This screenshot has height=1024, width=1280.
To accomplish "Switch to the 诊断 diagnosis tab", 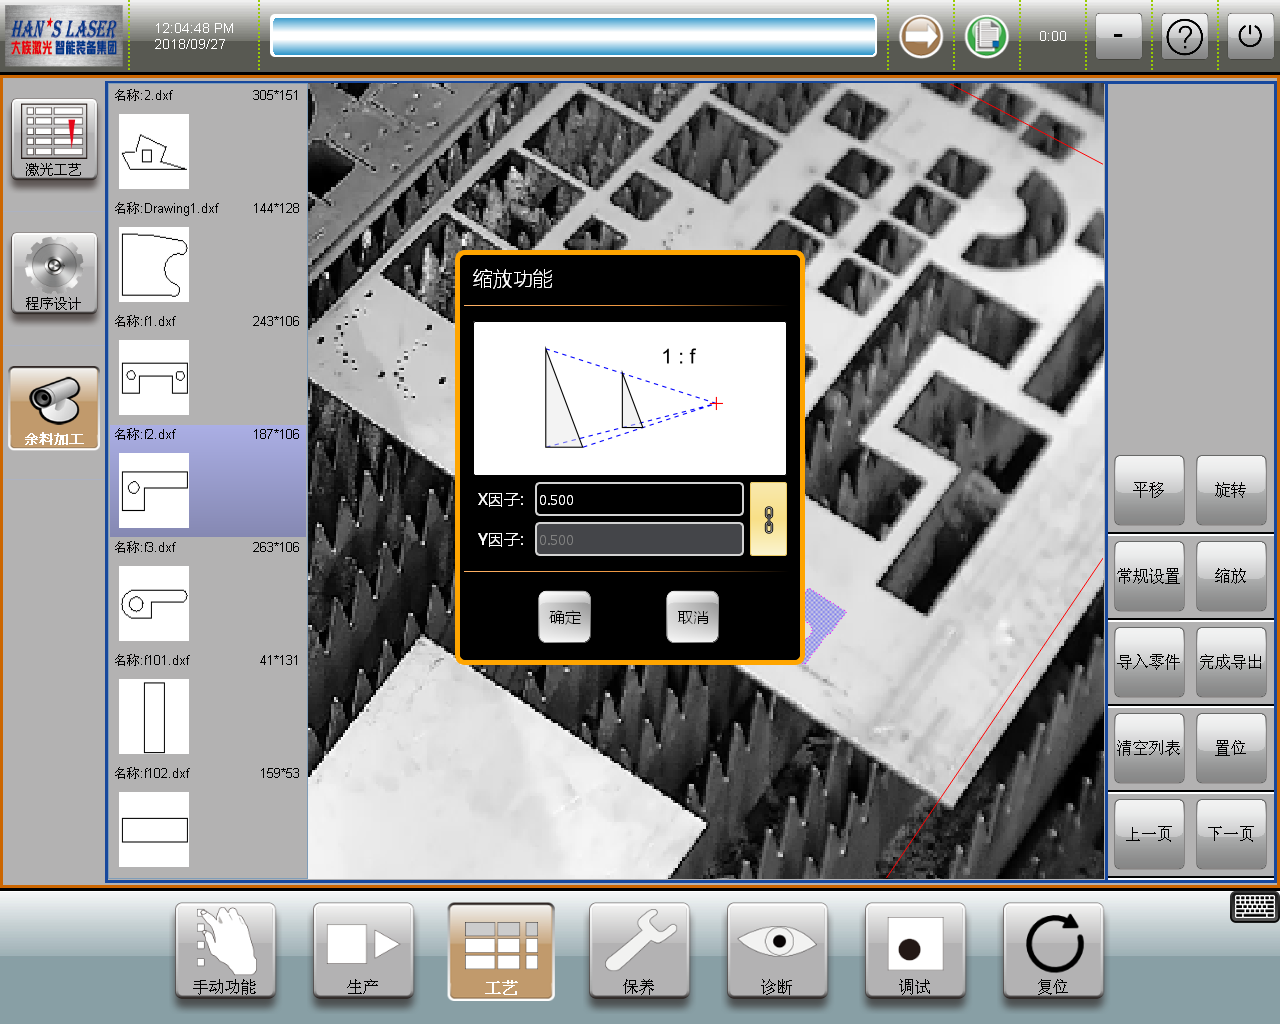I will pyautogui.click(x=777, y=951).
